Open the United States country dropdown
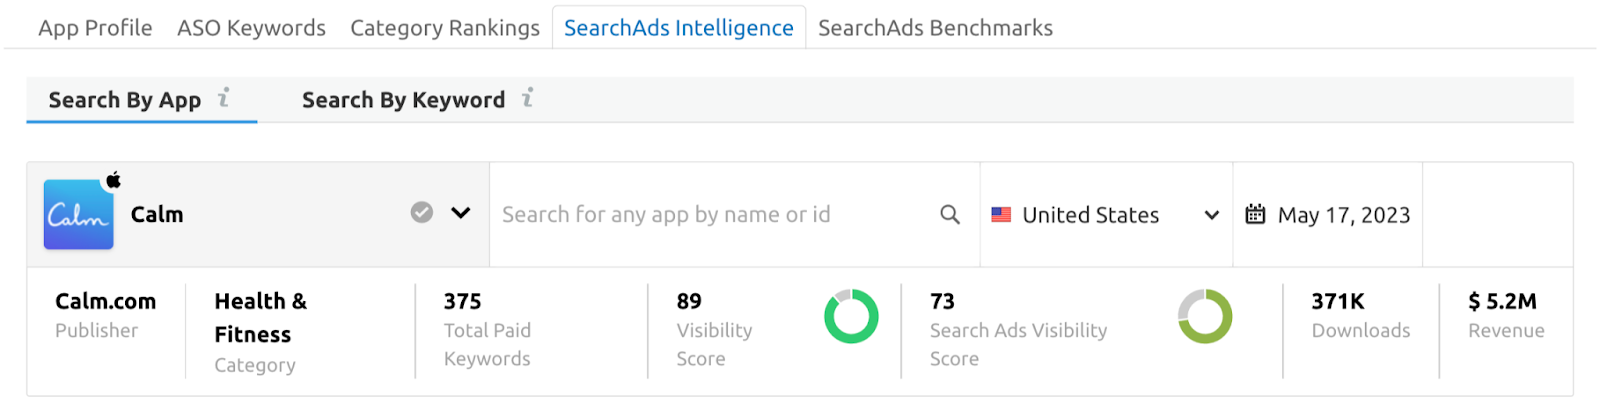 1211,215
